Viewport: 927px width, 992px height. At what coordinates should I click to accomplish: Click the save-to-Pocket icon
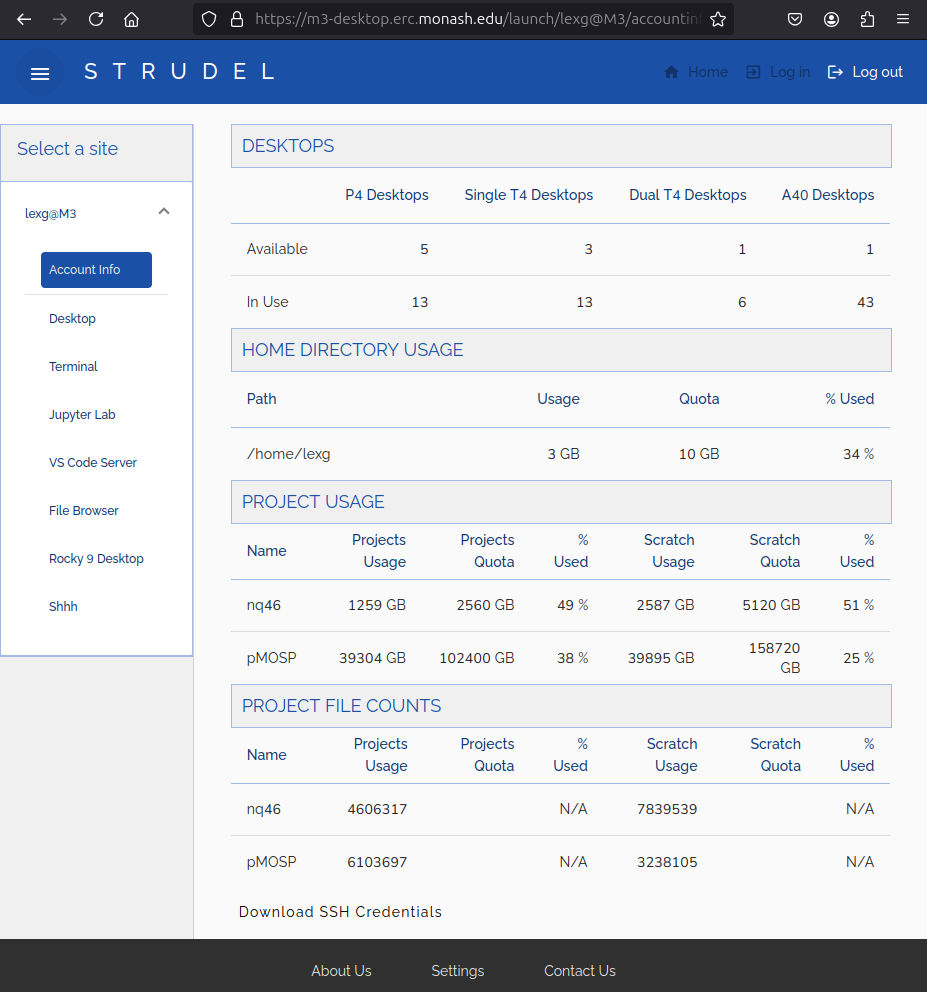795,19
